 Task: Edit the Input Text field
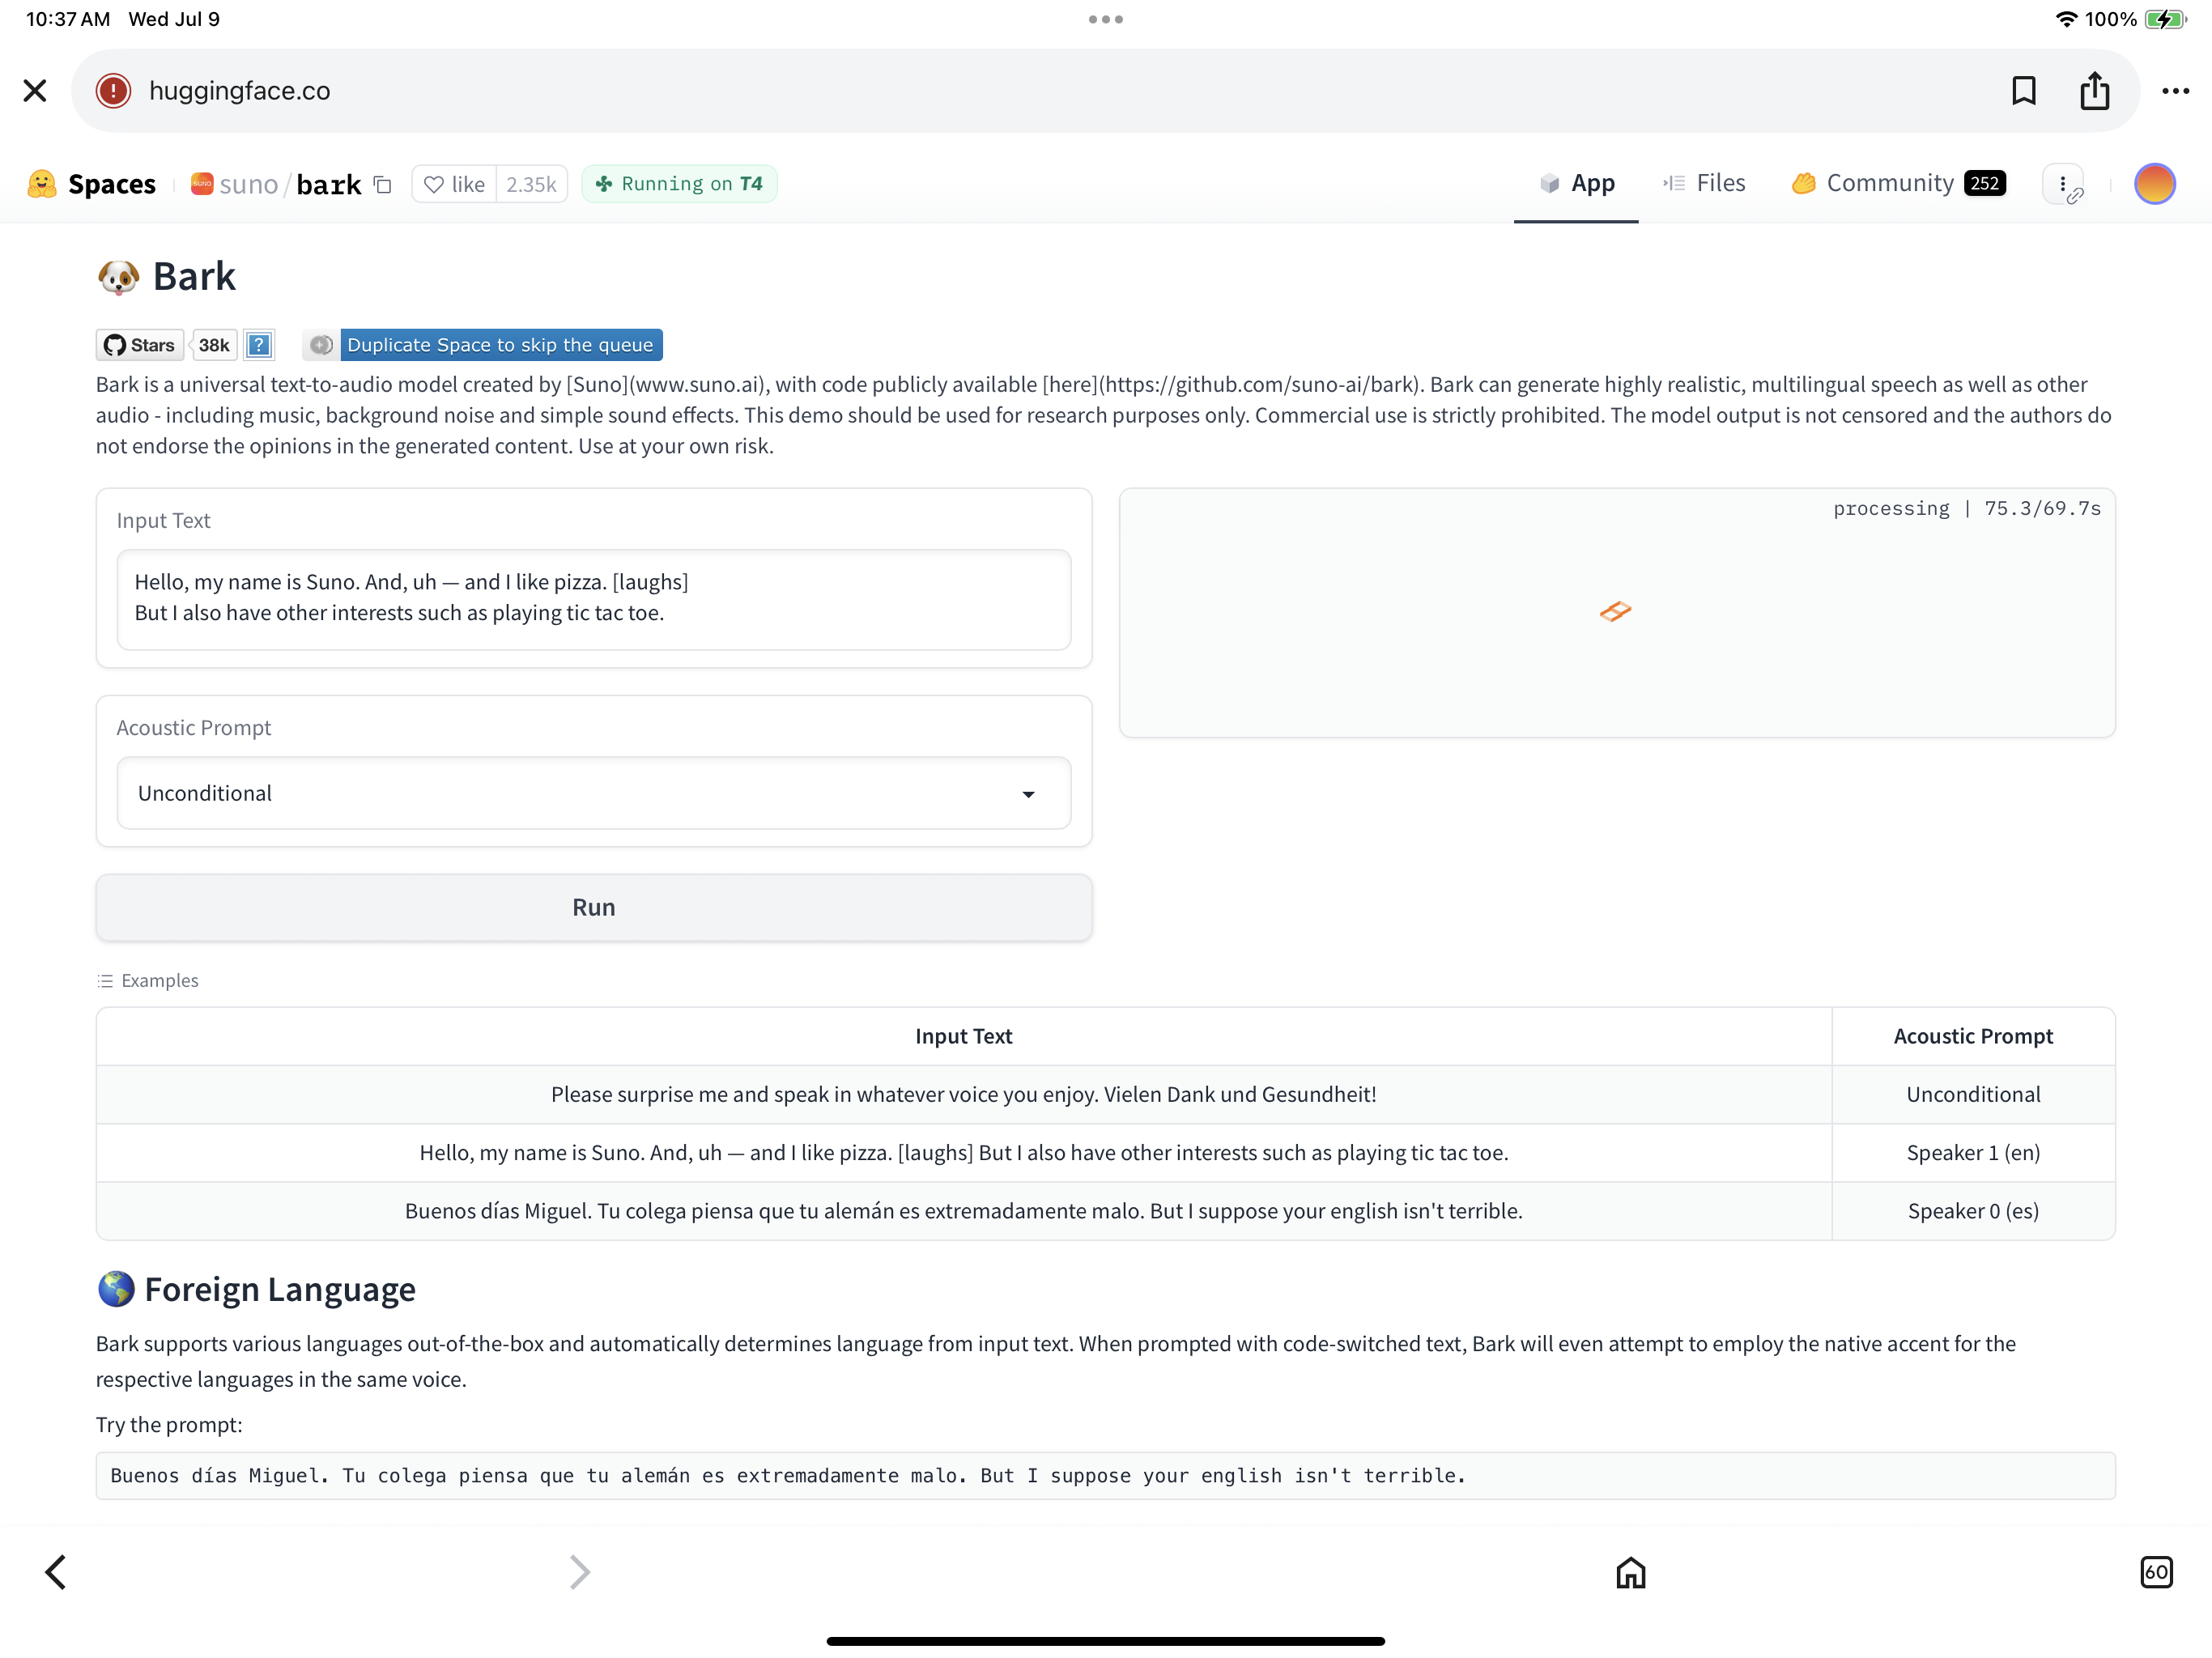[x=594, y=599]
